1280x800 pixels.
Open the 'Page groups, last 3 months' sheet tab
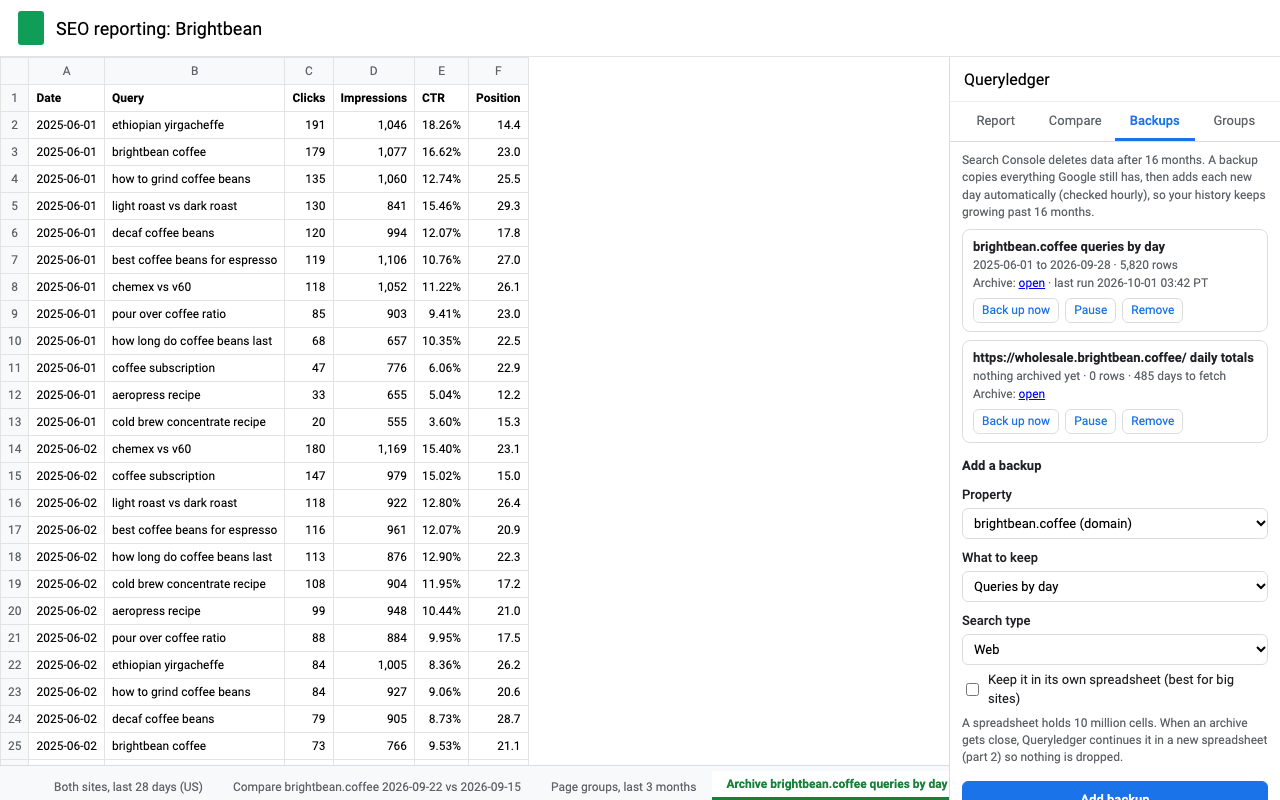tap(623, 786)
